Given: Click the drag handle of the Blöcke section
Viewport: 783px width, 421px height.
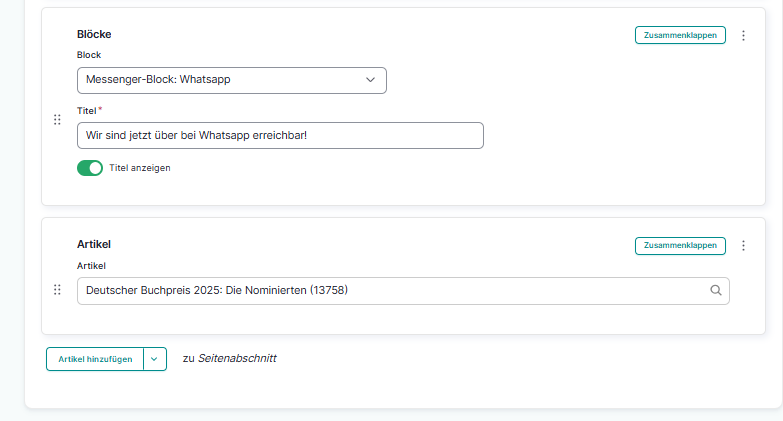Looking at the screenshot, I should [57, 120].
